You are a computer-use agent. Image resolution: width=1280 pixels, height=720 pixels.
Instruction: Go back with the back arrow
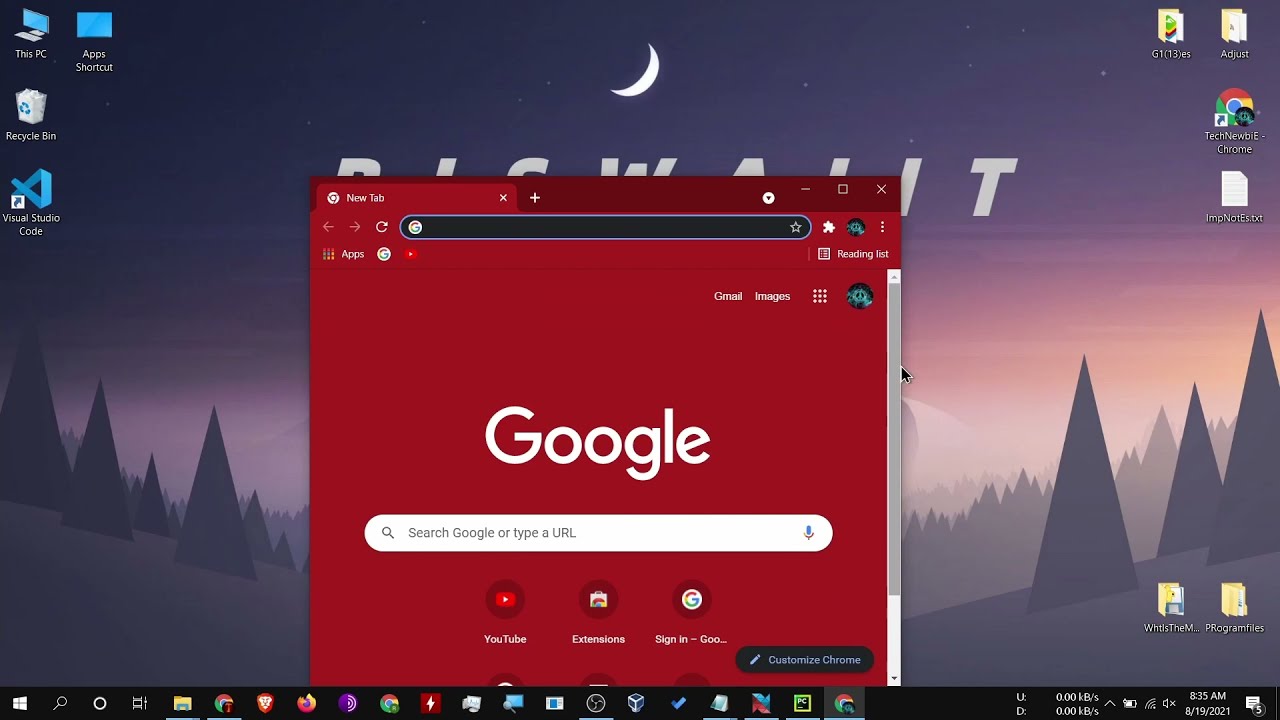pos(328,227)
